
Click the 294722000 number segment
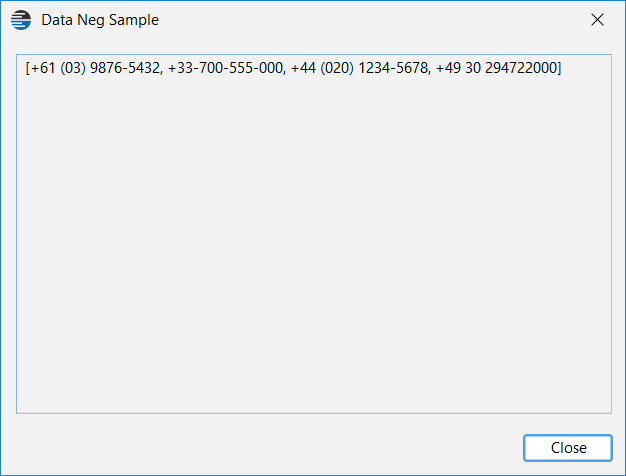[x=521, y=68]
